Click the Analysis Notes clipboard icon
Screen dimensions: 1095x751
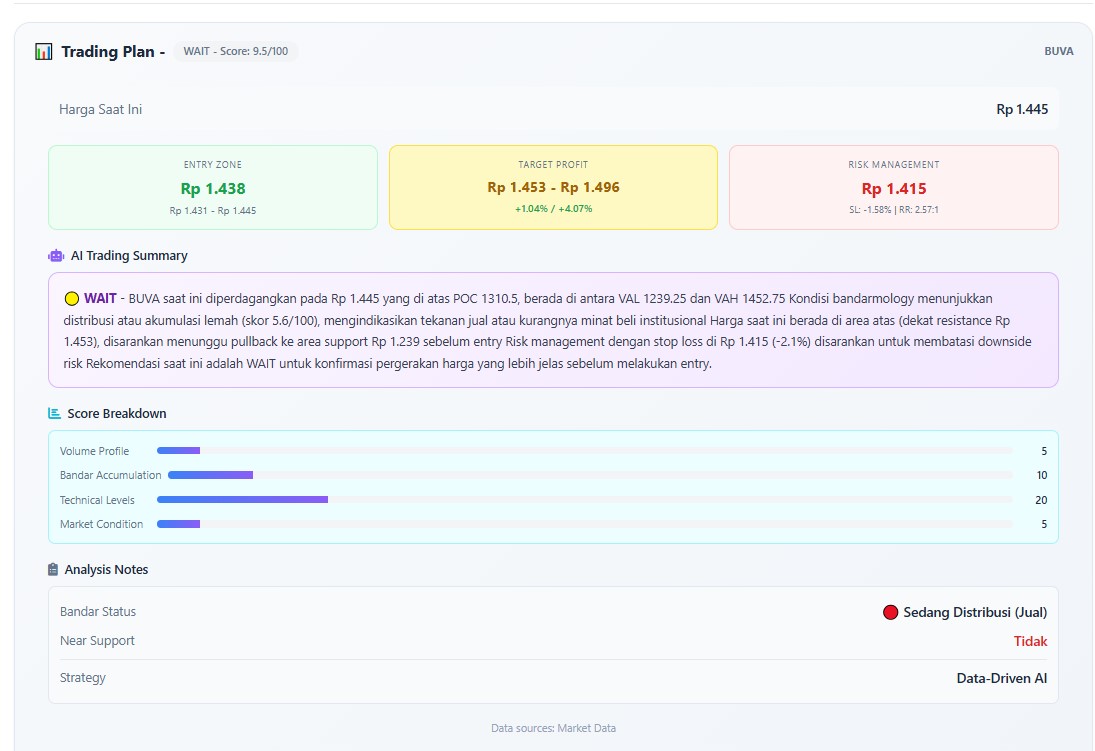(53, 569)
